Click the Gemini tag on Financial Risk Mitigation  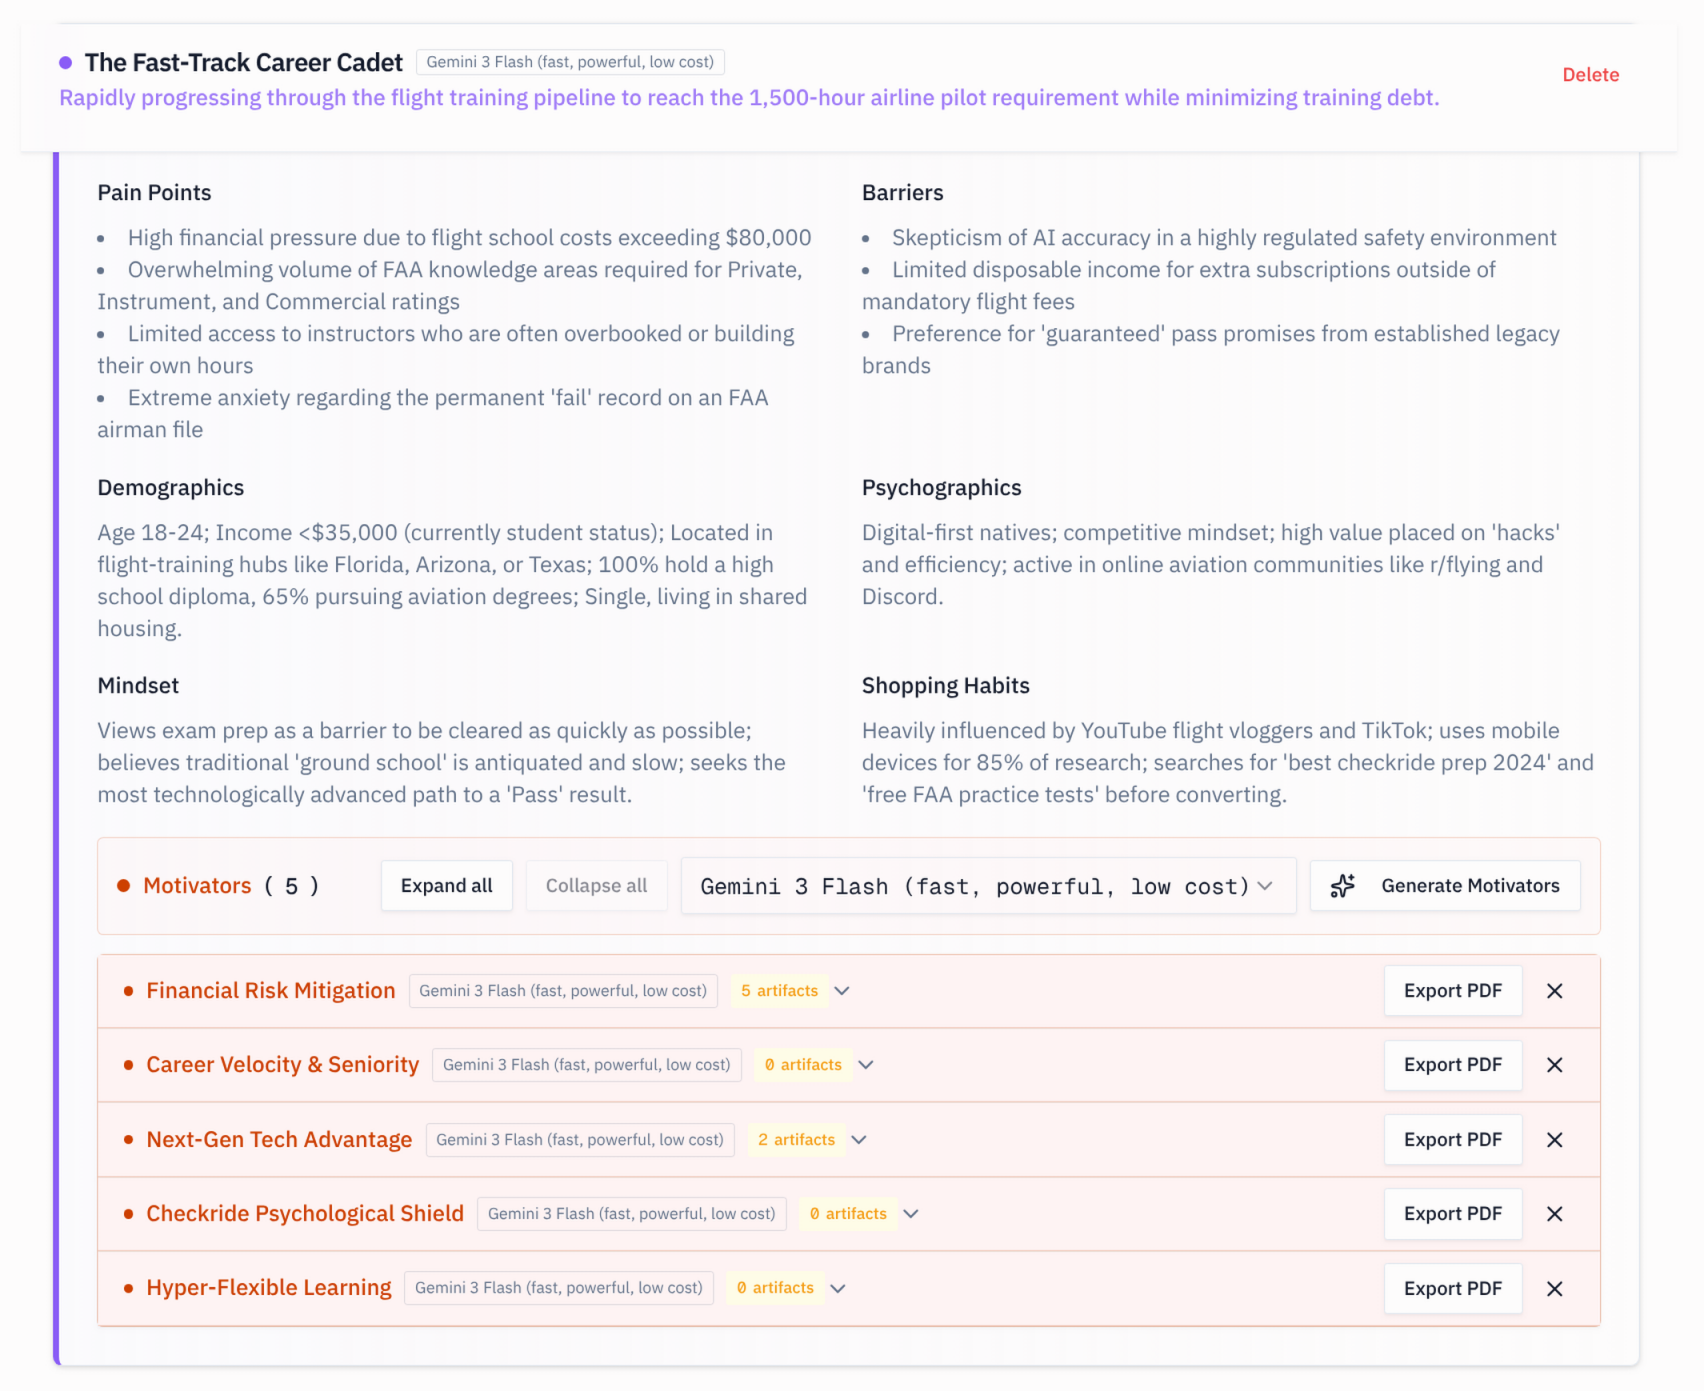pos(563,991)
